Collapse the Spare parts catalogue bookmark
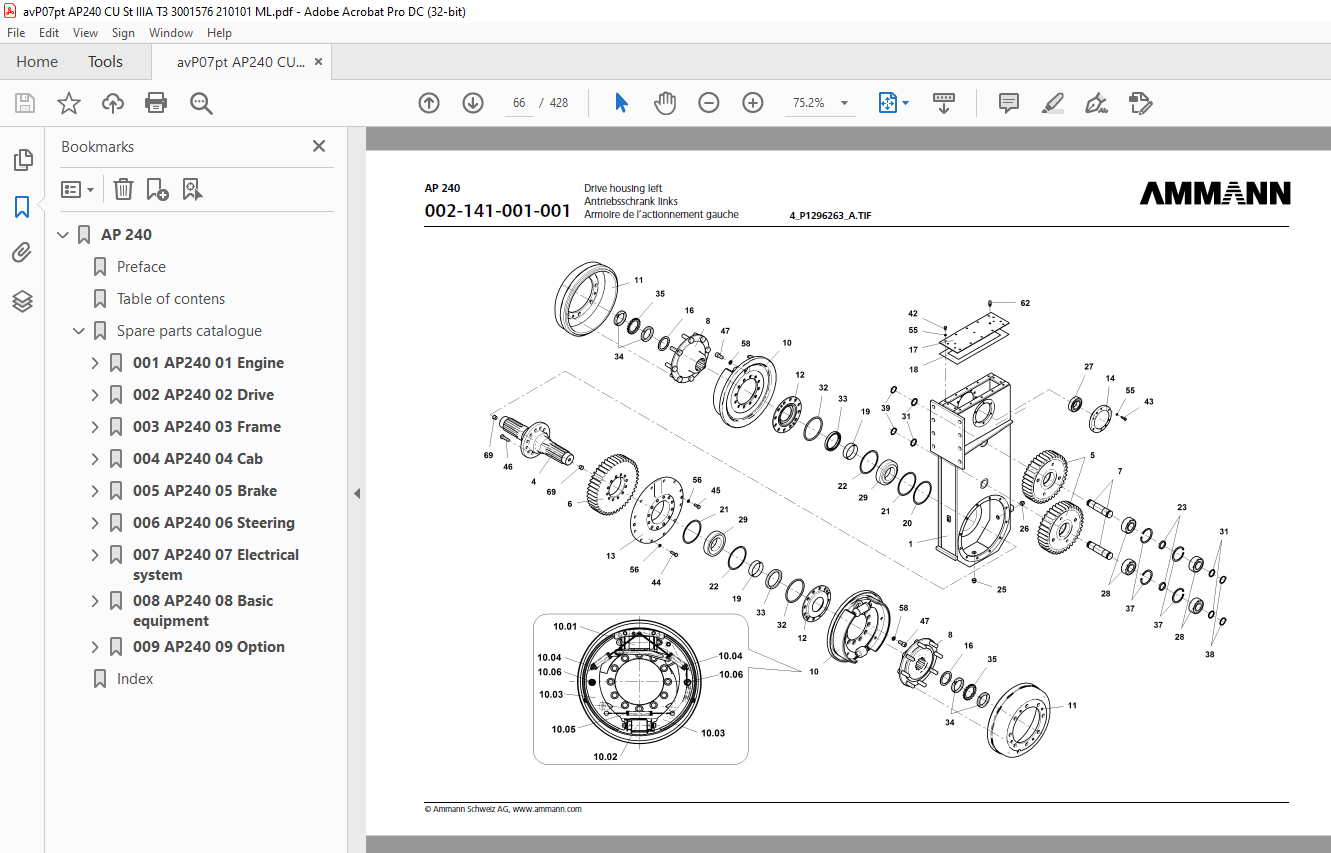 tap(79, 331)
